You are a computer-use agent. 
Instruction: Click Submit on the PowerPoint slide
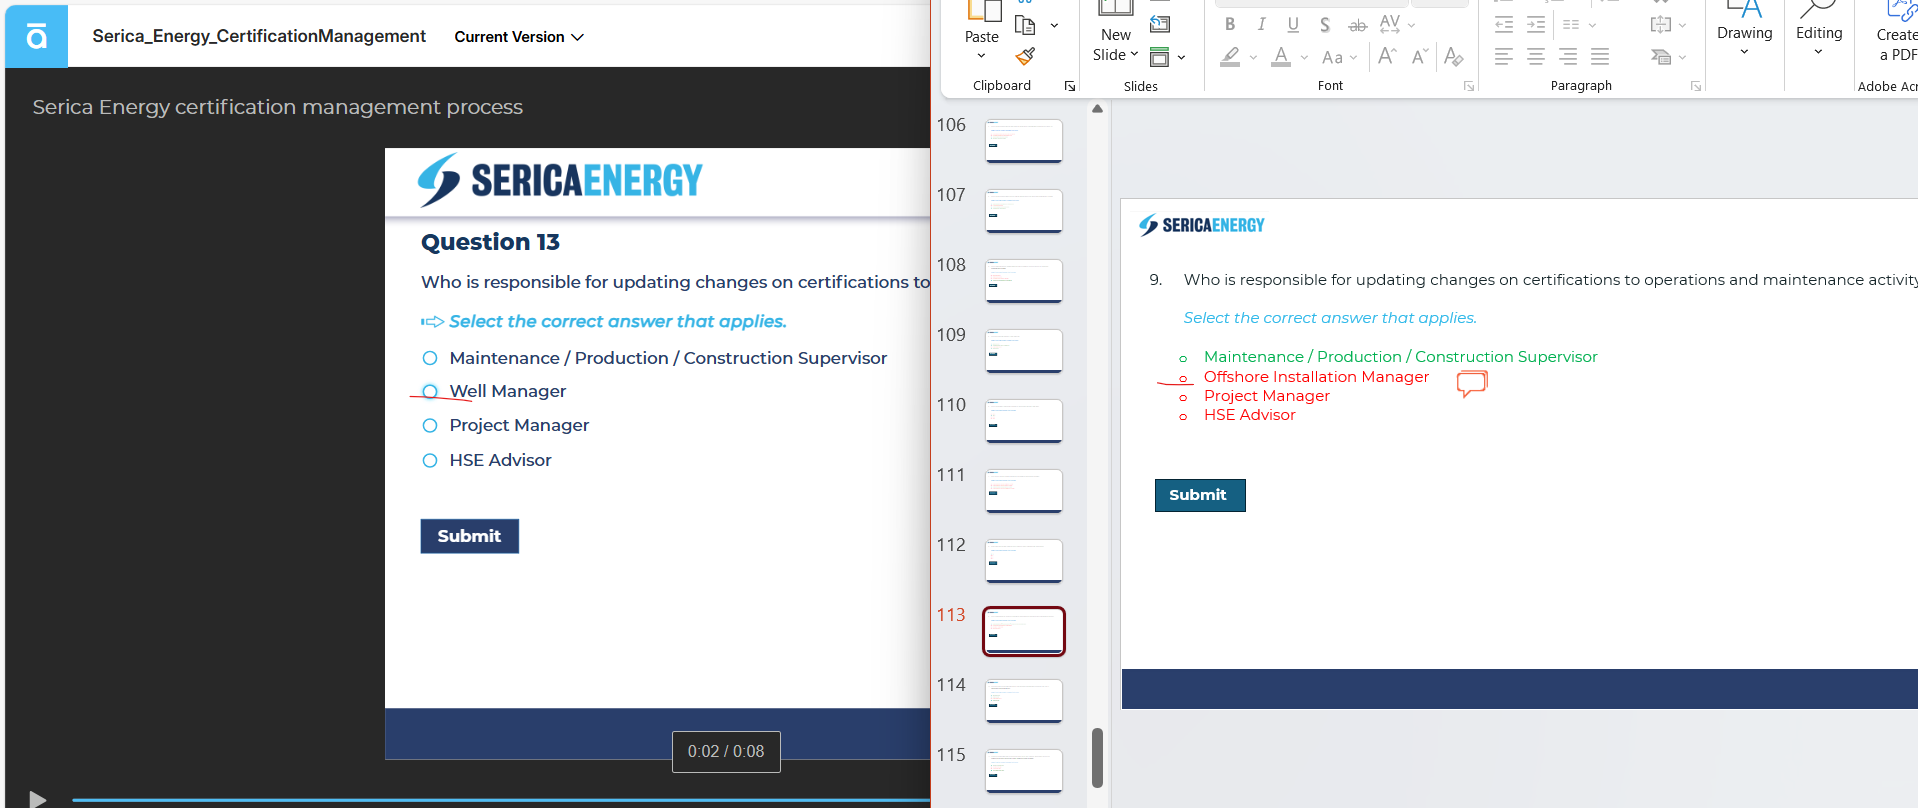[x=1200, y=495]
